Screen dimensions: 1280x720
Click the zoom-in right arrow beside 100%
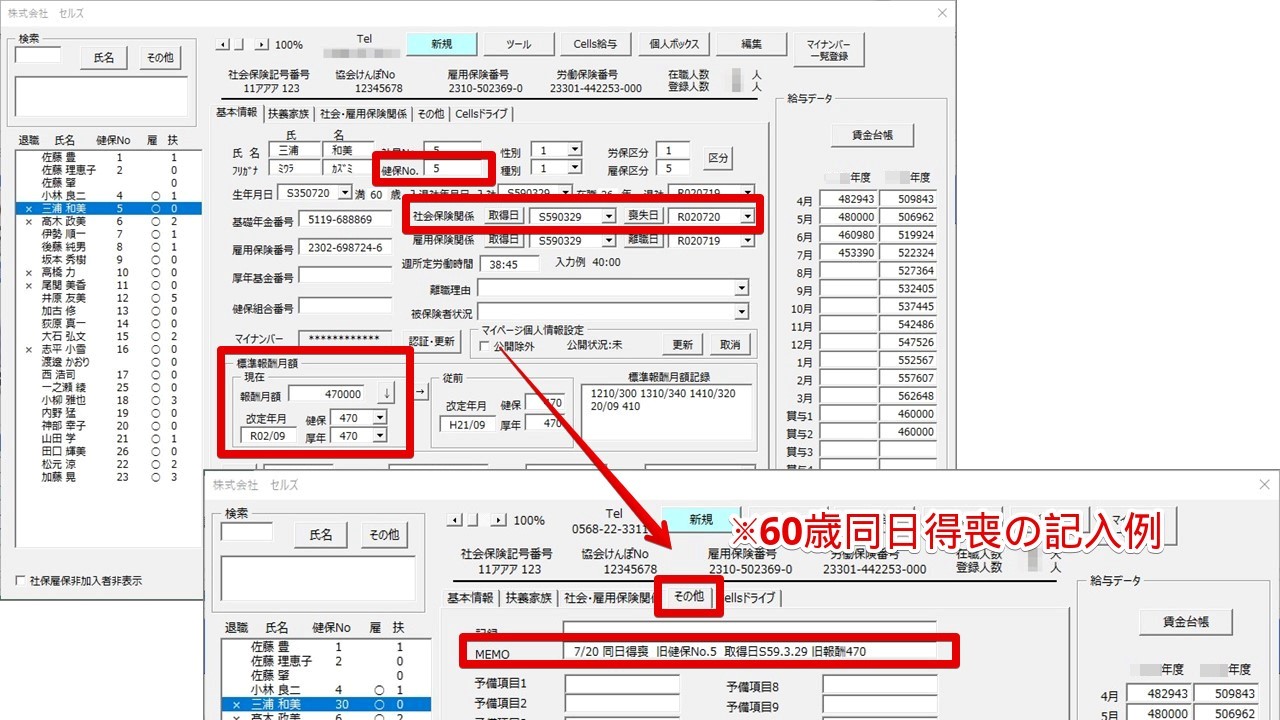pyautogui.click(x=262, y=45)
